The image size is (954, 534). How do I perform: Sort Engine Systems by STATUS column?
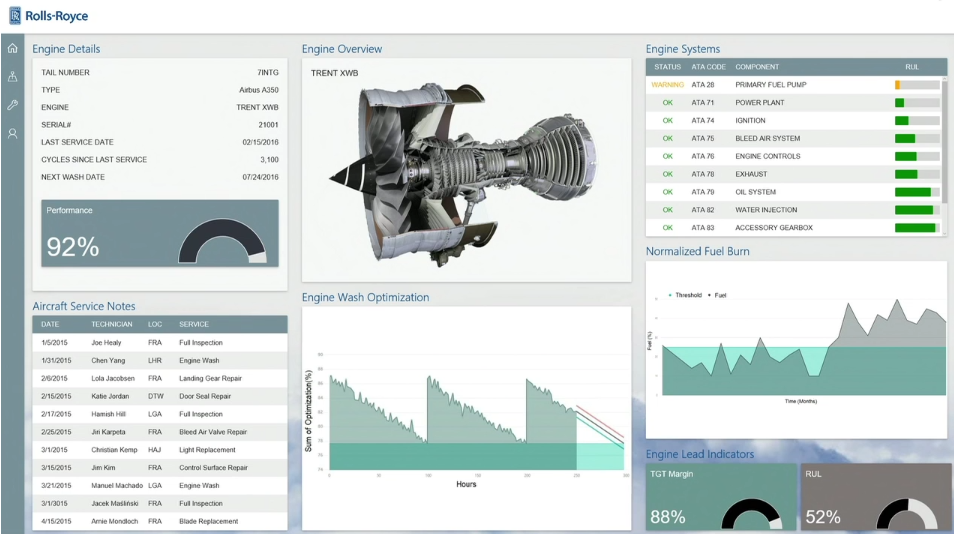[x=667, y=67]
